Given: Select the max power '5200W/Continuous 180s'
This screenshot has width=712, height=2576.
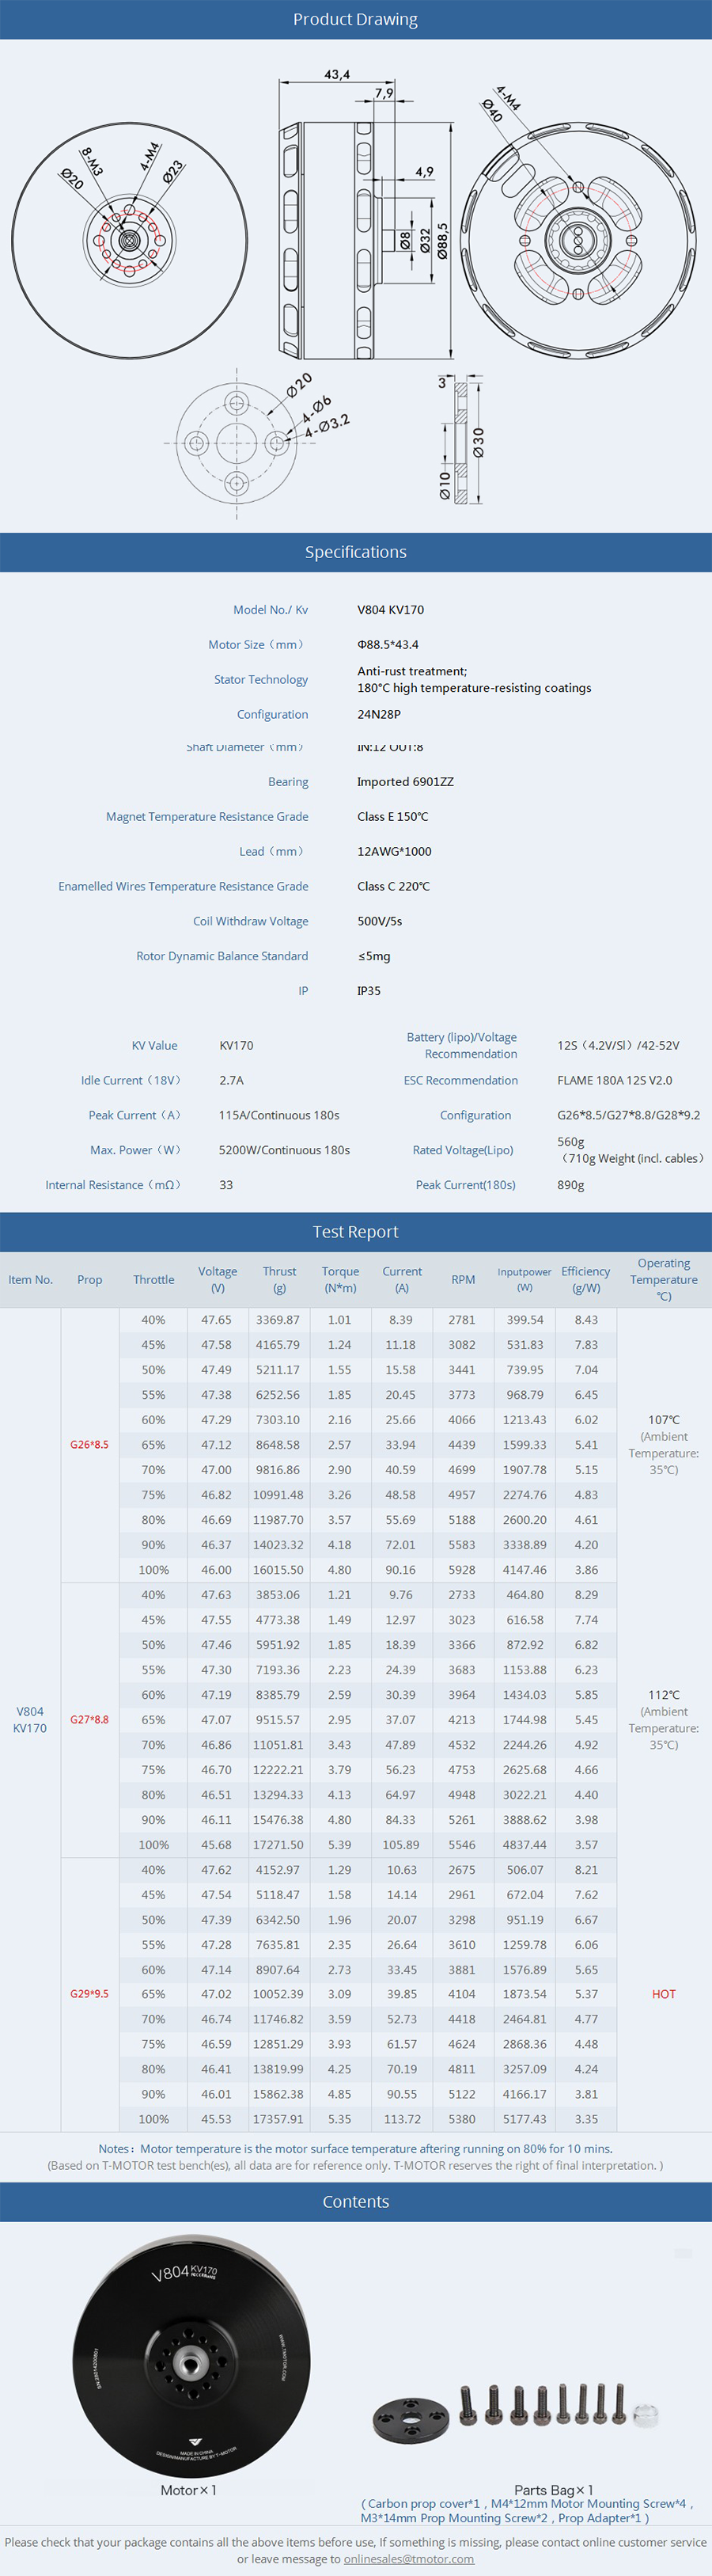Looking at the screenshot, I should pyautogui.click(x=284, y=1150).
